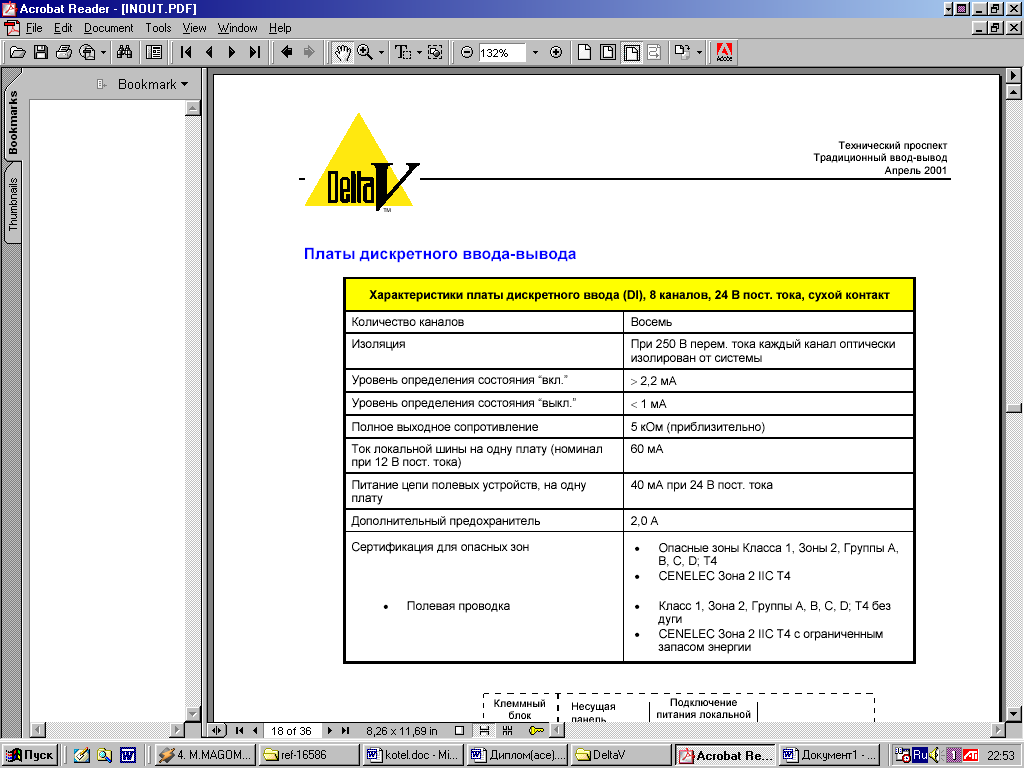Switch to Single Page layout in status bar

[460, 730]
